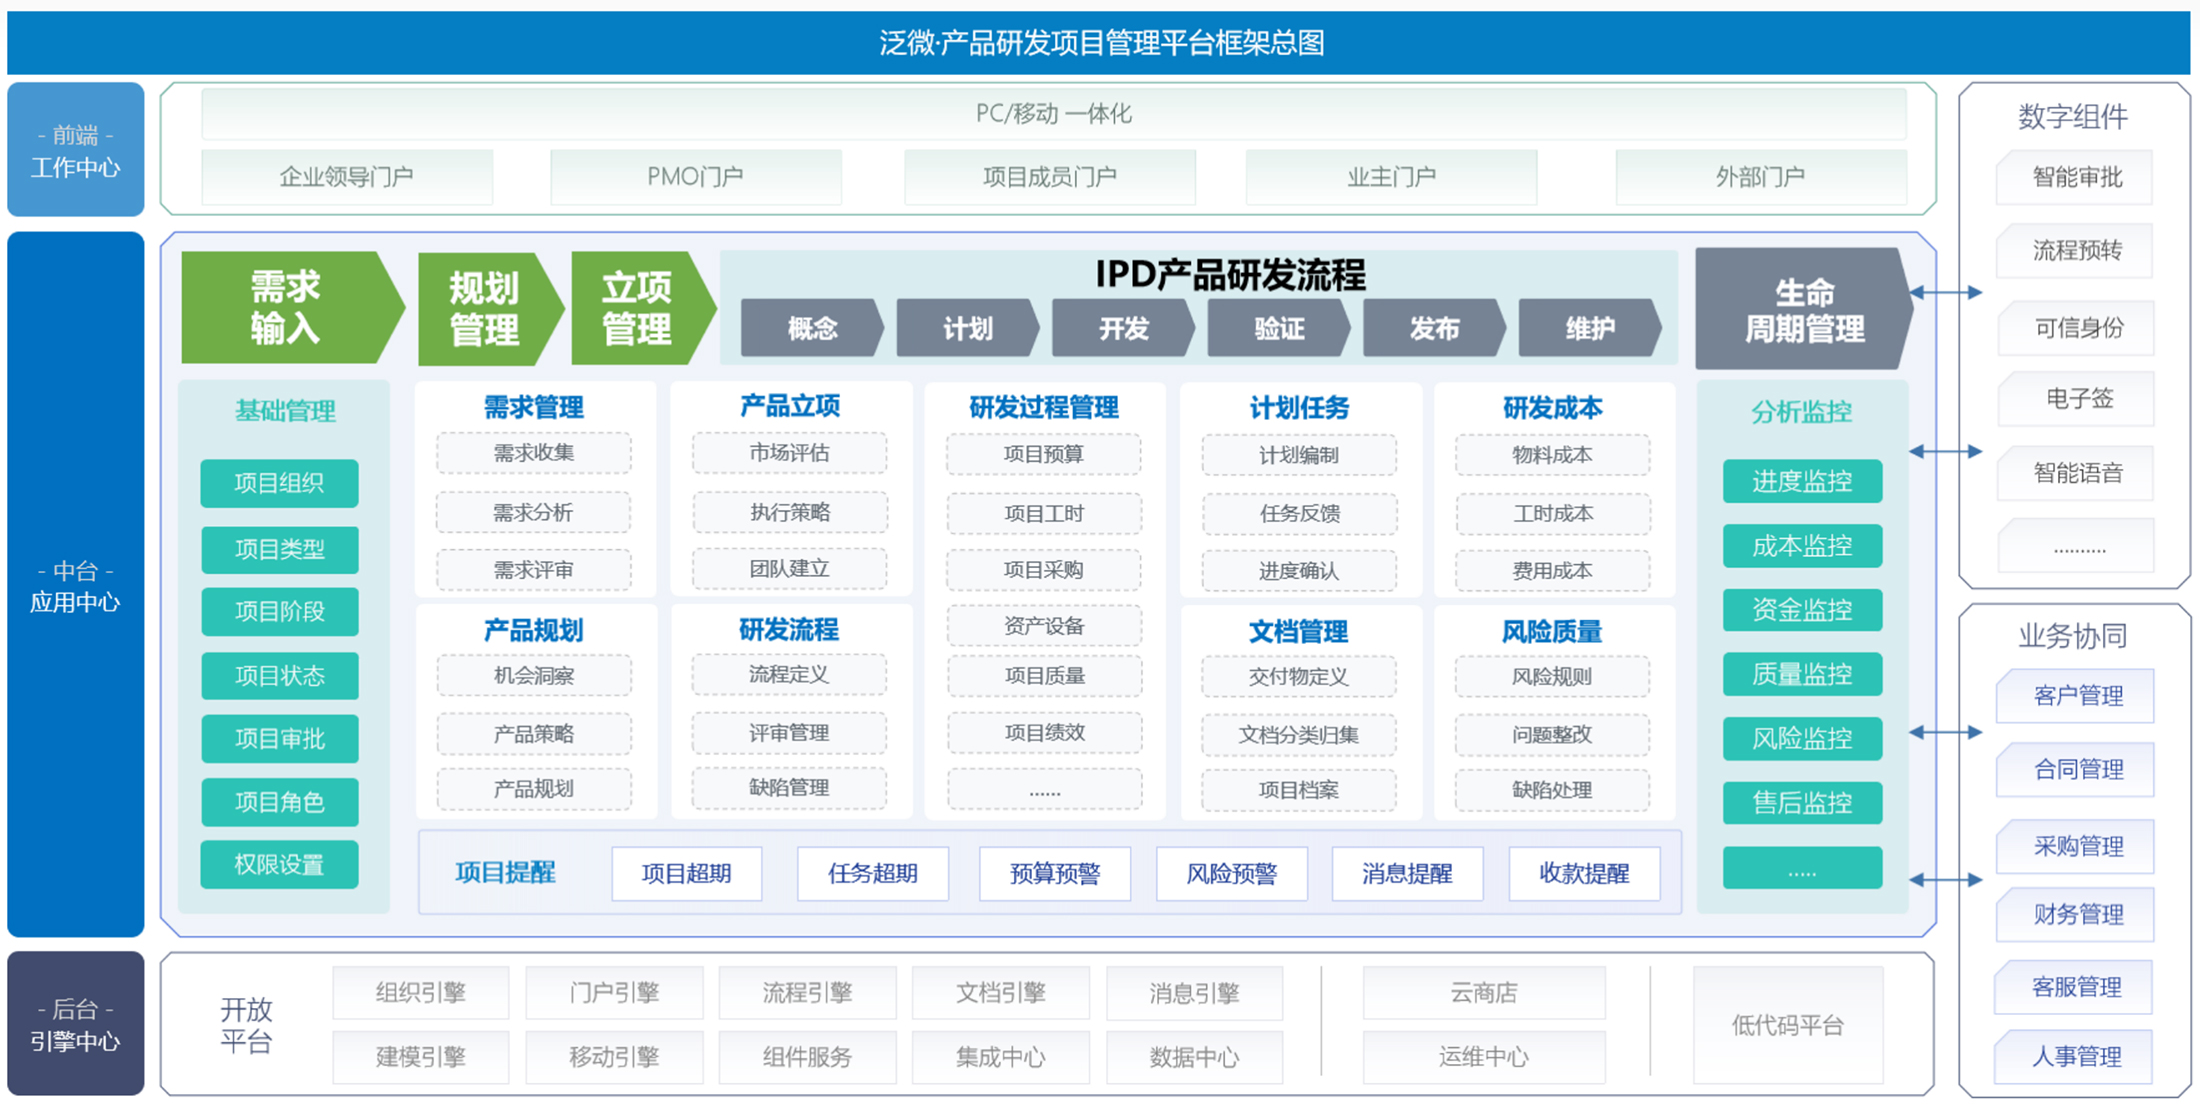Click the 风险监控 monitoring button
The height and width of the screenshot is (1108, 2200).
[1802, 738]
